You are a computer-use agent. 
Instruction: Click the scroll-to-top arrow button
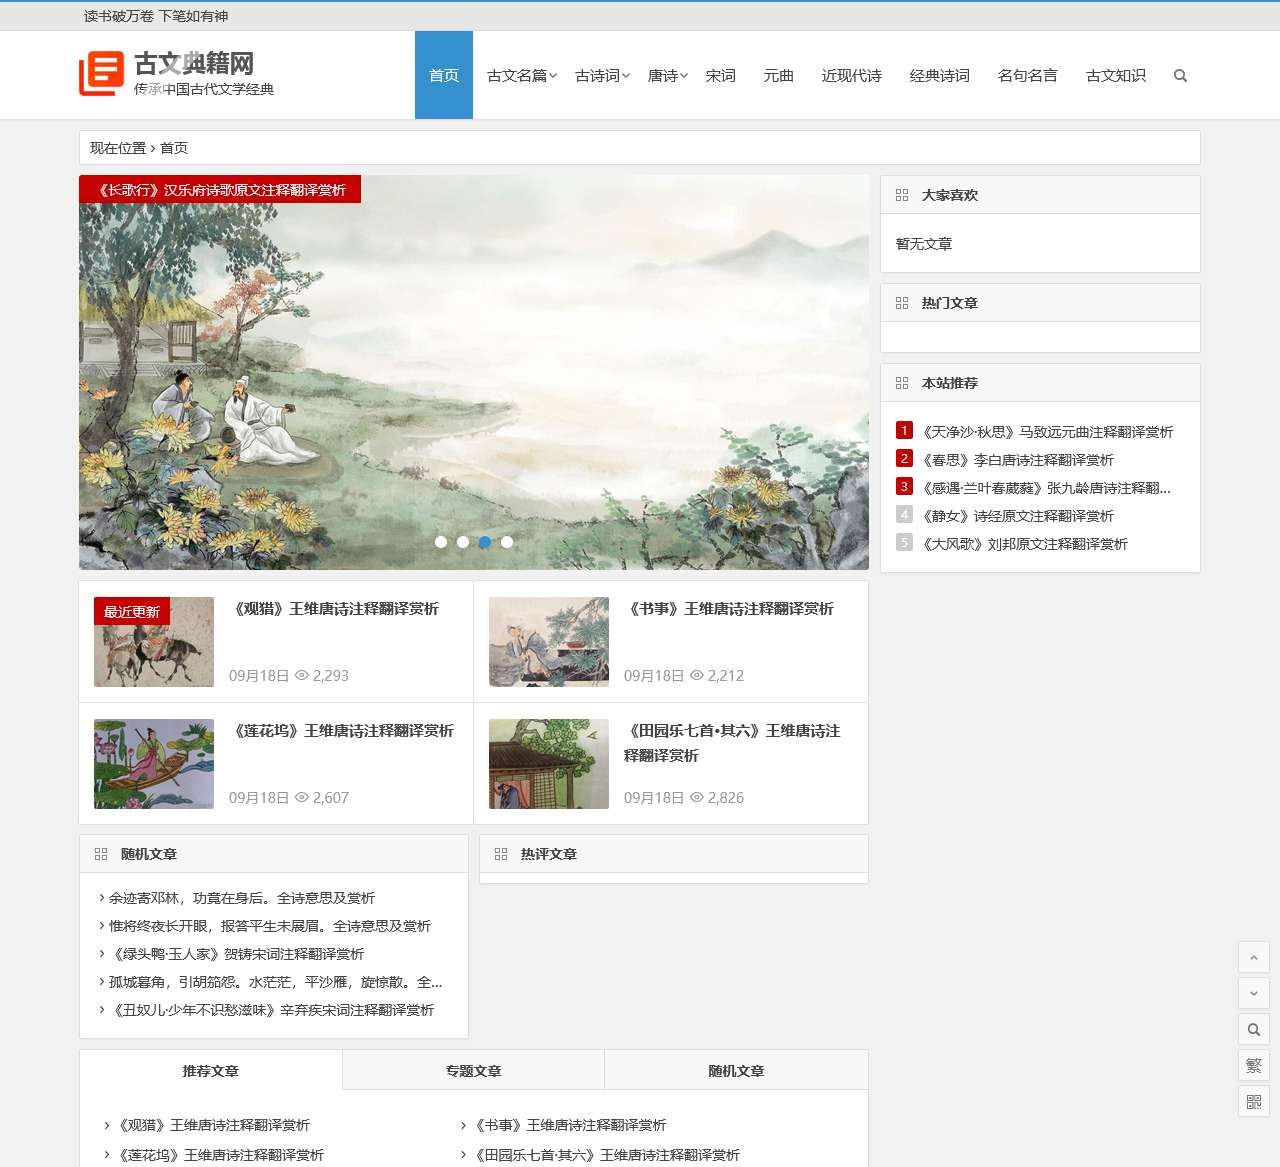point(1253,957)
